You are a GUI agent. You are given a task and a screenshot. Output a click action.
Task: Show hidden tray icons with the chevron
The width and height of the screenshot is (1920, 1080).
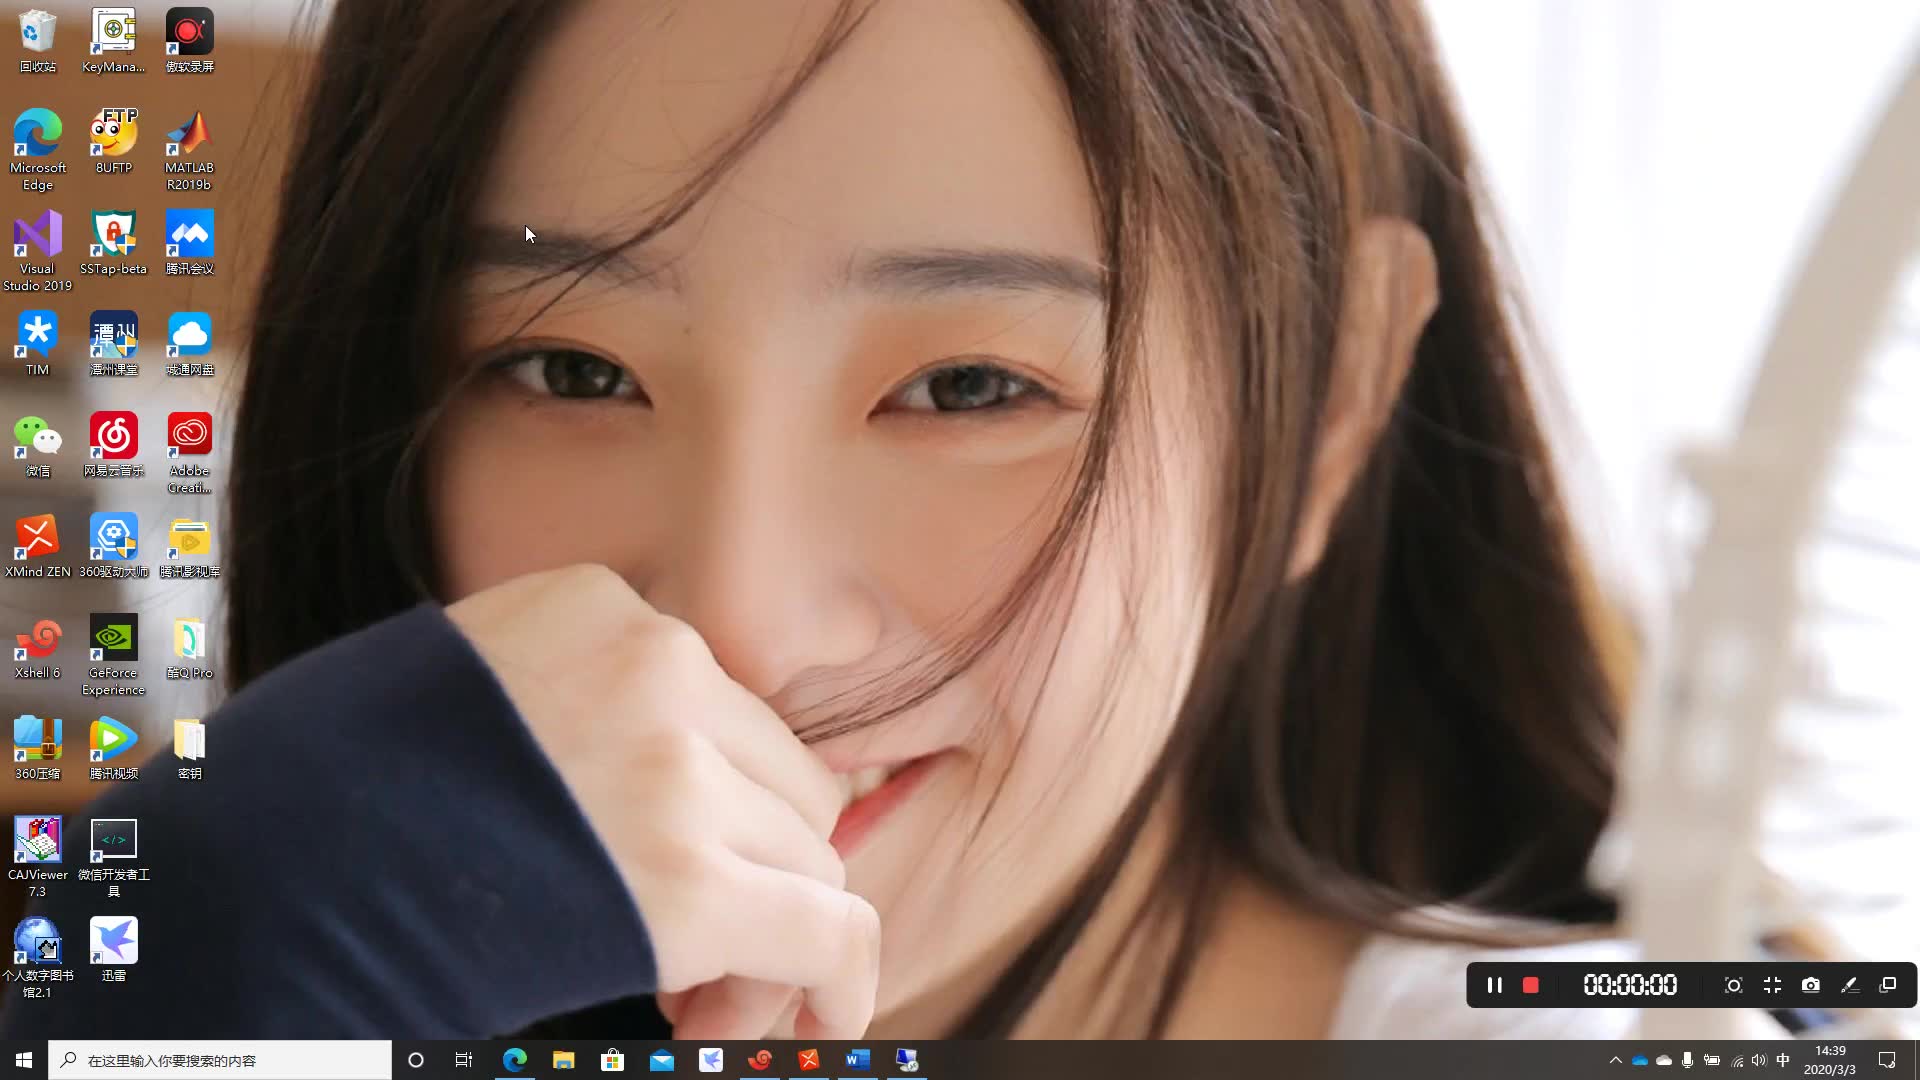(1615, 1060)
